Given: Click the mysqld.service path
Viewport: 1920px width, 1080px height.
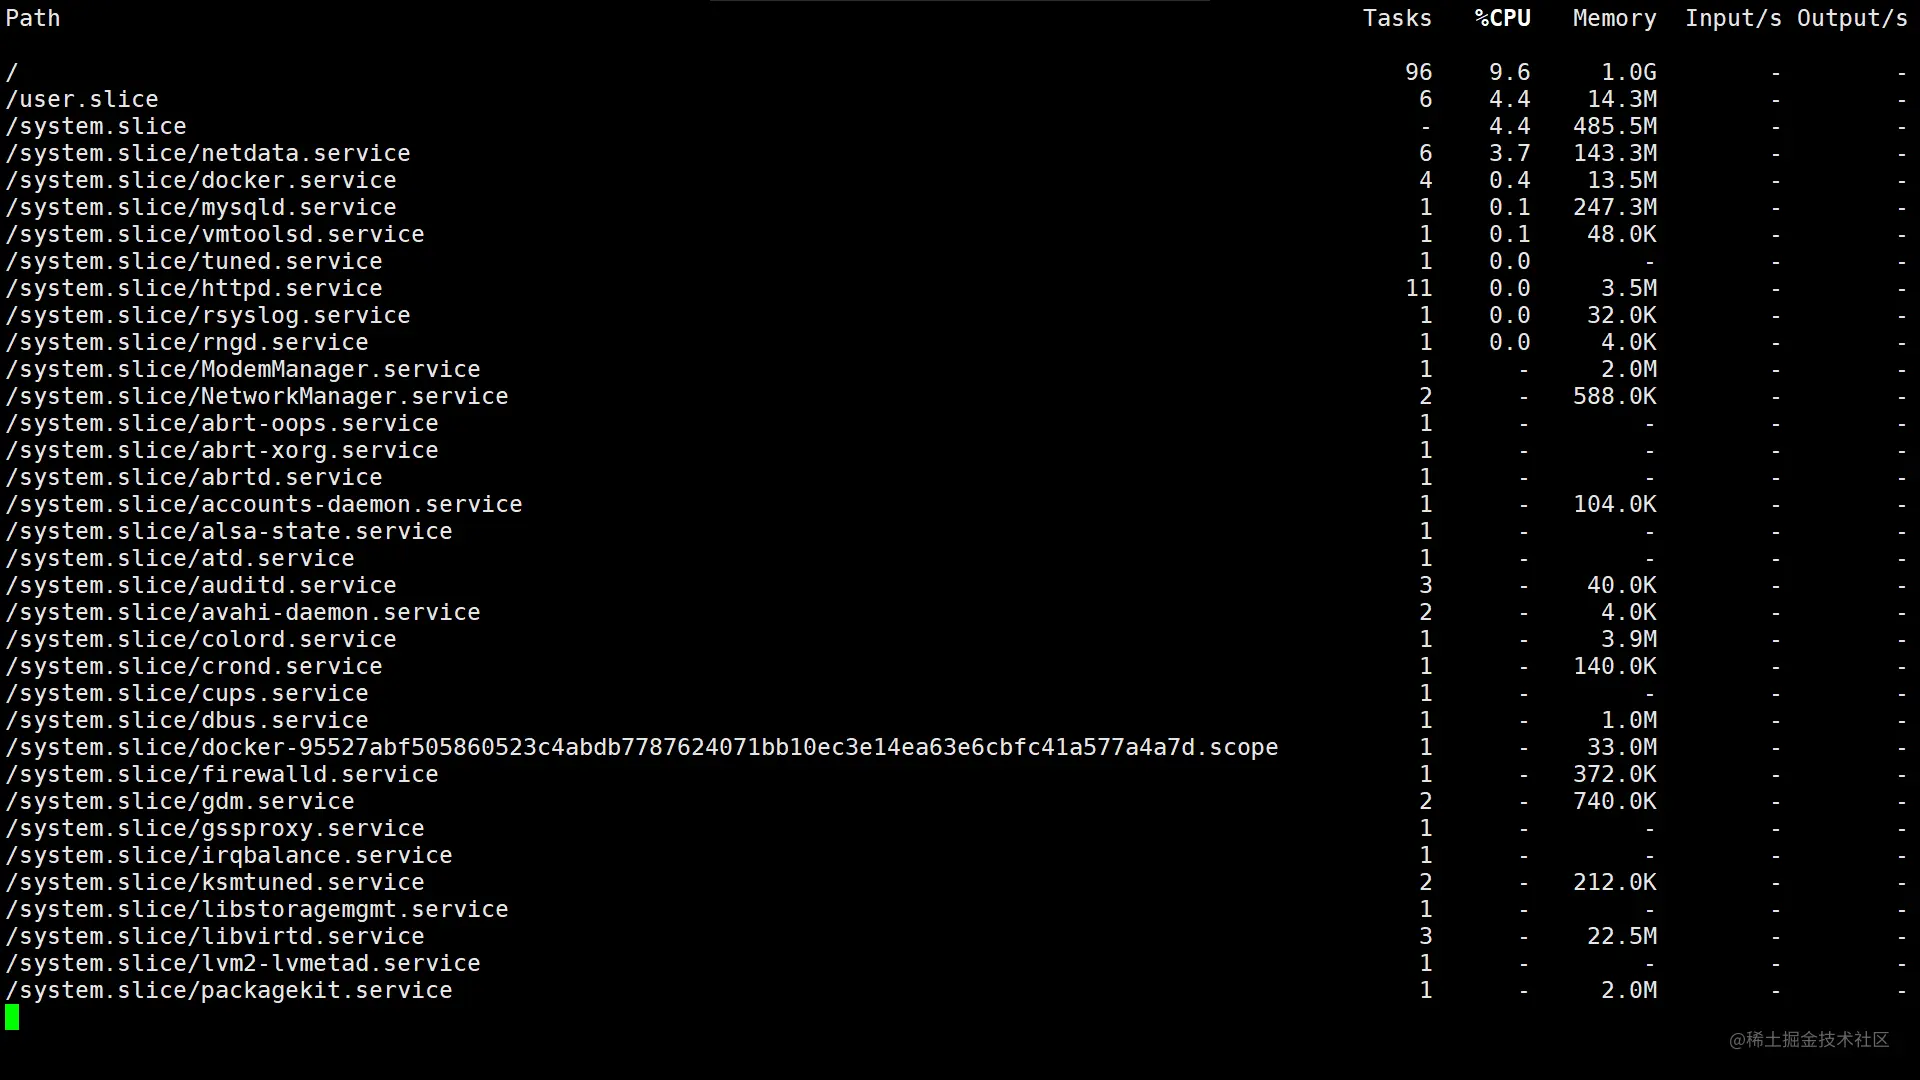Looking at the screenshot, I should pos(201,208).
